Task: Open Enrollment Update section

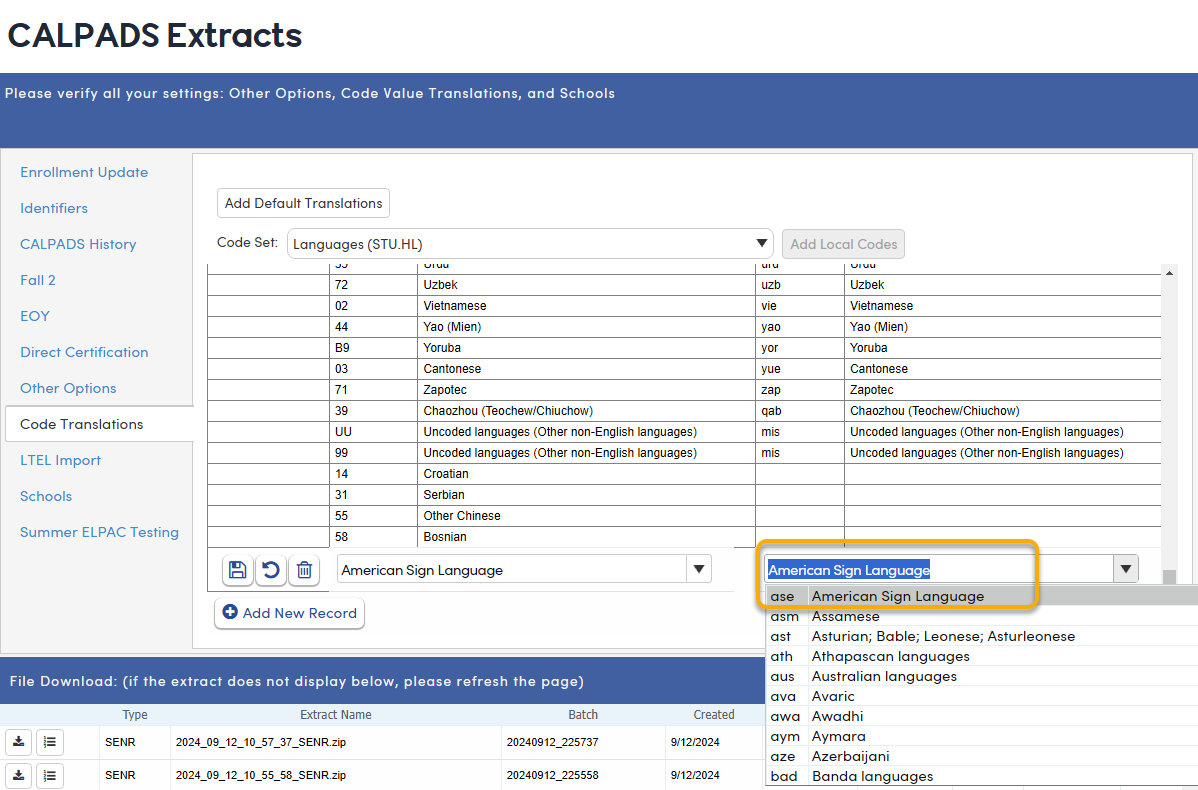Action: pyautogui.click(x=84, y=172)
